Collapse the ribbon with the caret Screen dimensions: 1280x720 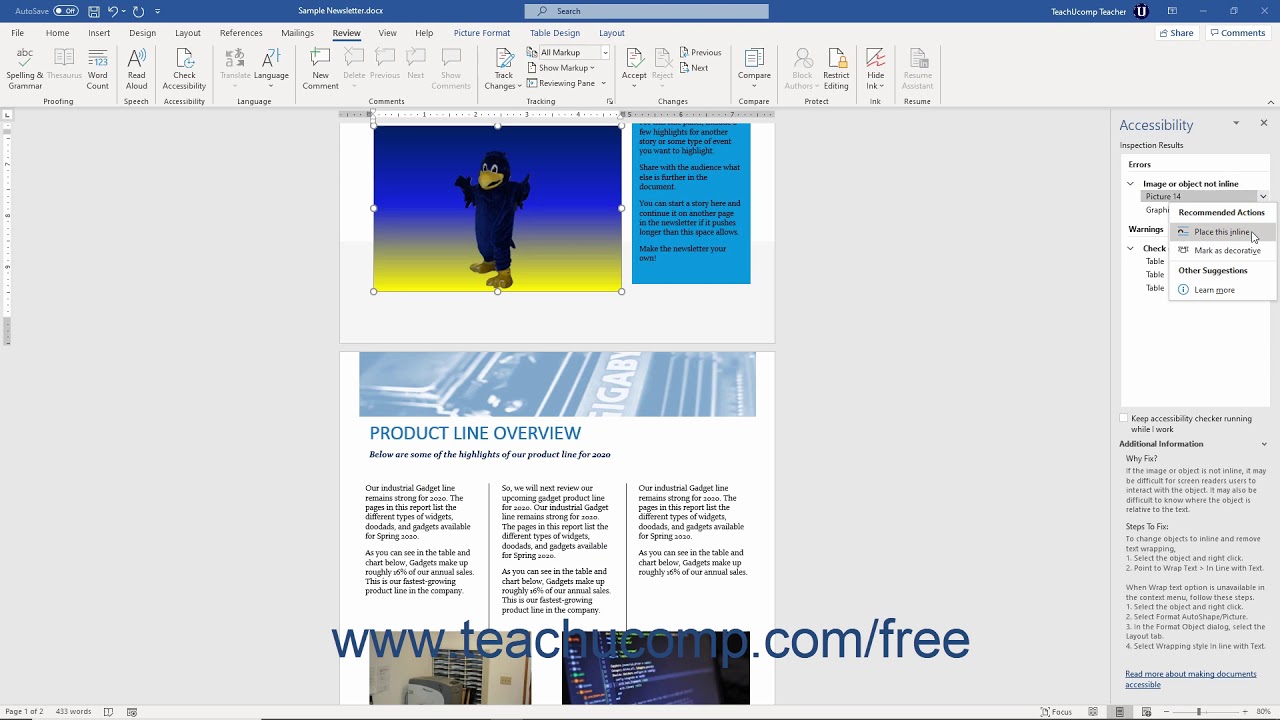point(1271,101)
